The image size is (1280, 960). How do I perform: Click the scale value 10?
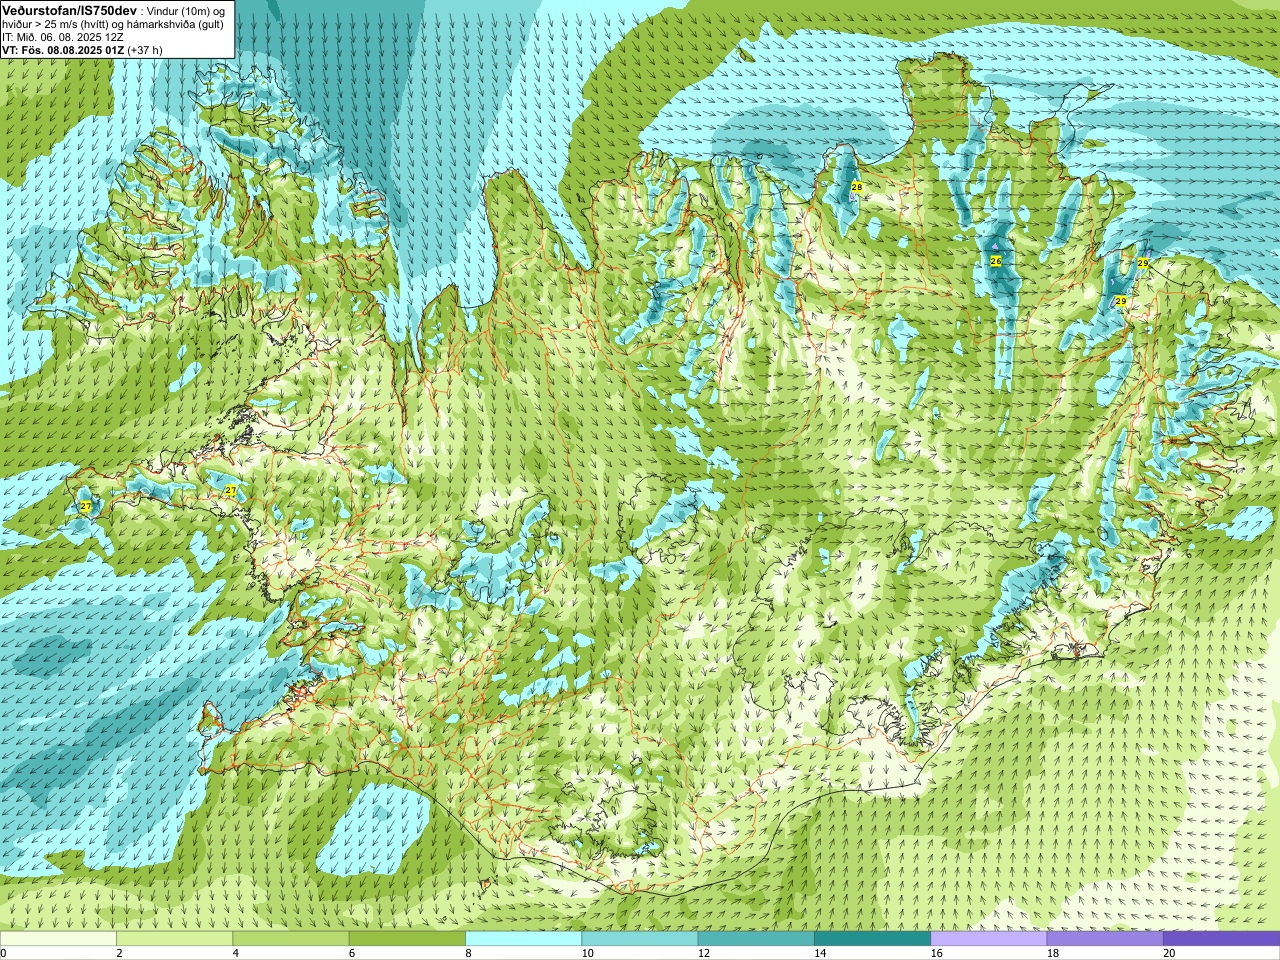click(x=587, y=953)
